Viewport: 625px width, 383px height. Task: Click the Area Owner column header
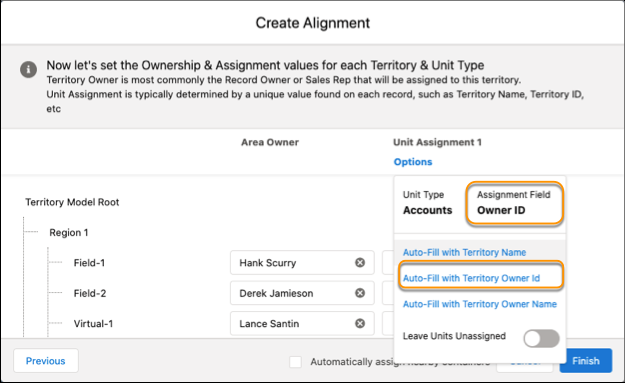point(270,142)
